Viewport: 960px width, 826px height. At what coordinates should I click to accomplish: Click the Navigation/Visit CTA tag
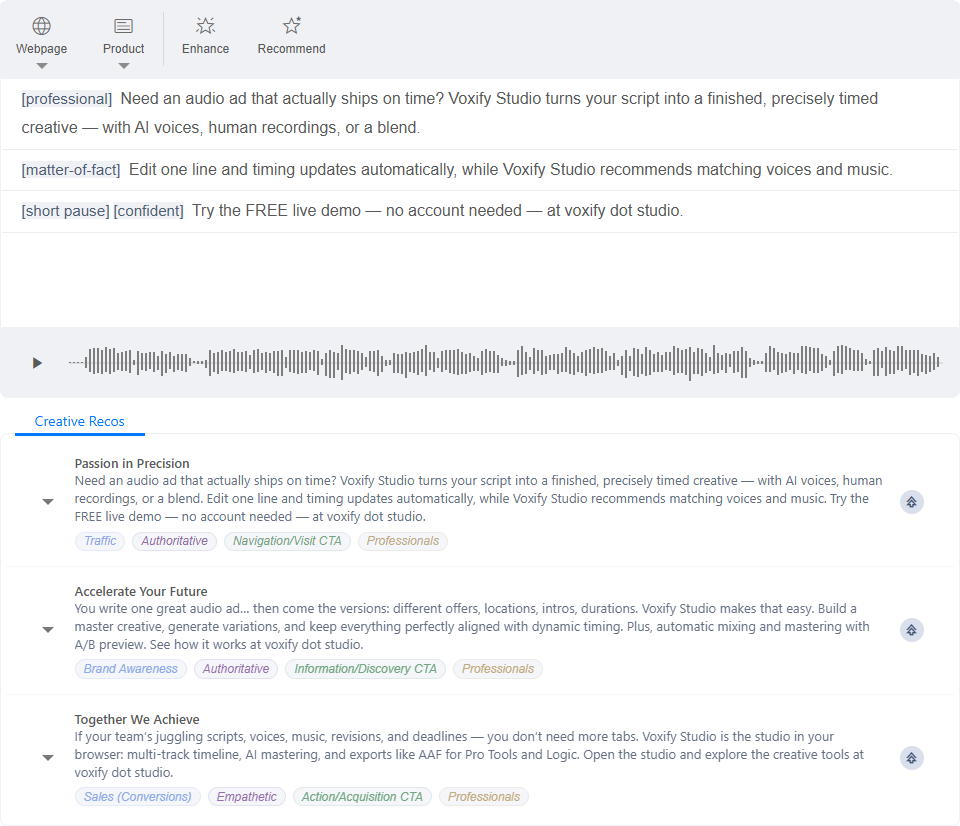coord(287,541)
